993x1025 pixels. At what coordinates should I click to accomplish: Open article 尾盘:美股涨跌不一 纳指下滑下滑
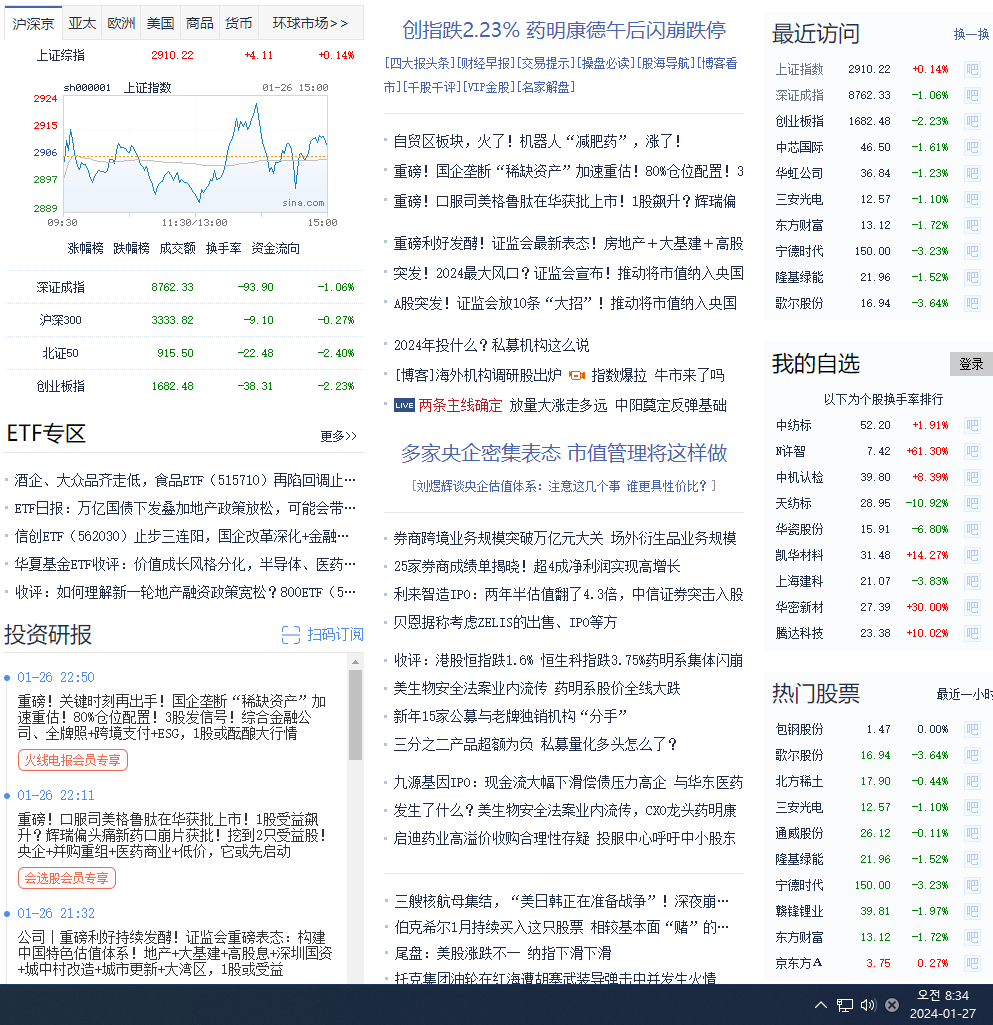[x=503, y=953]
